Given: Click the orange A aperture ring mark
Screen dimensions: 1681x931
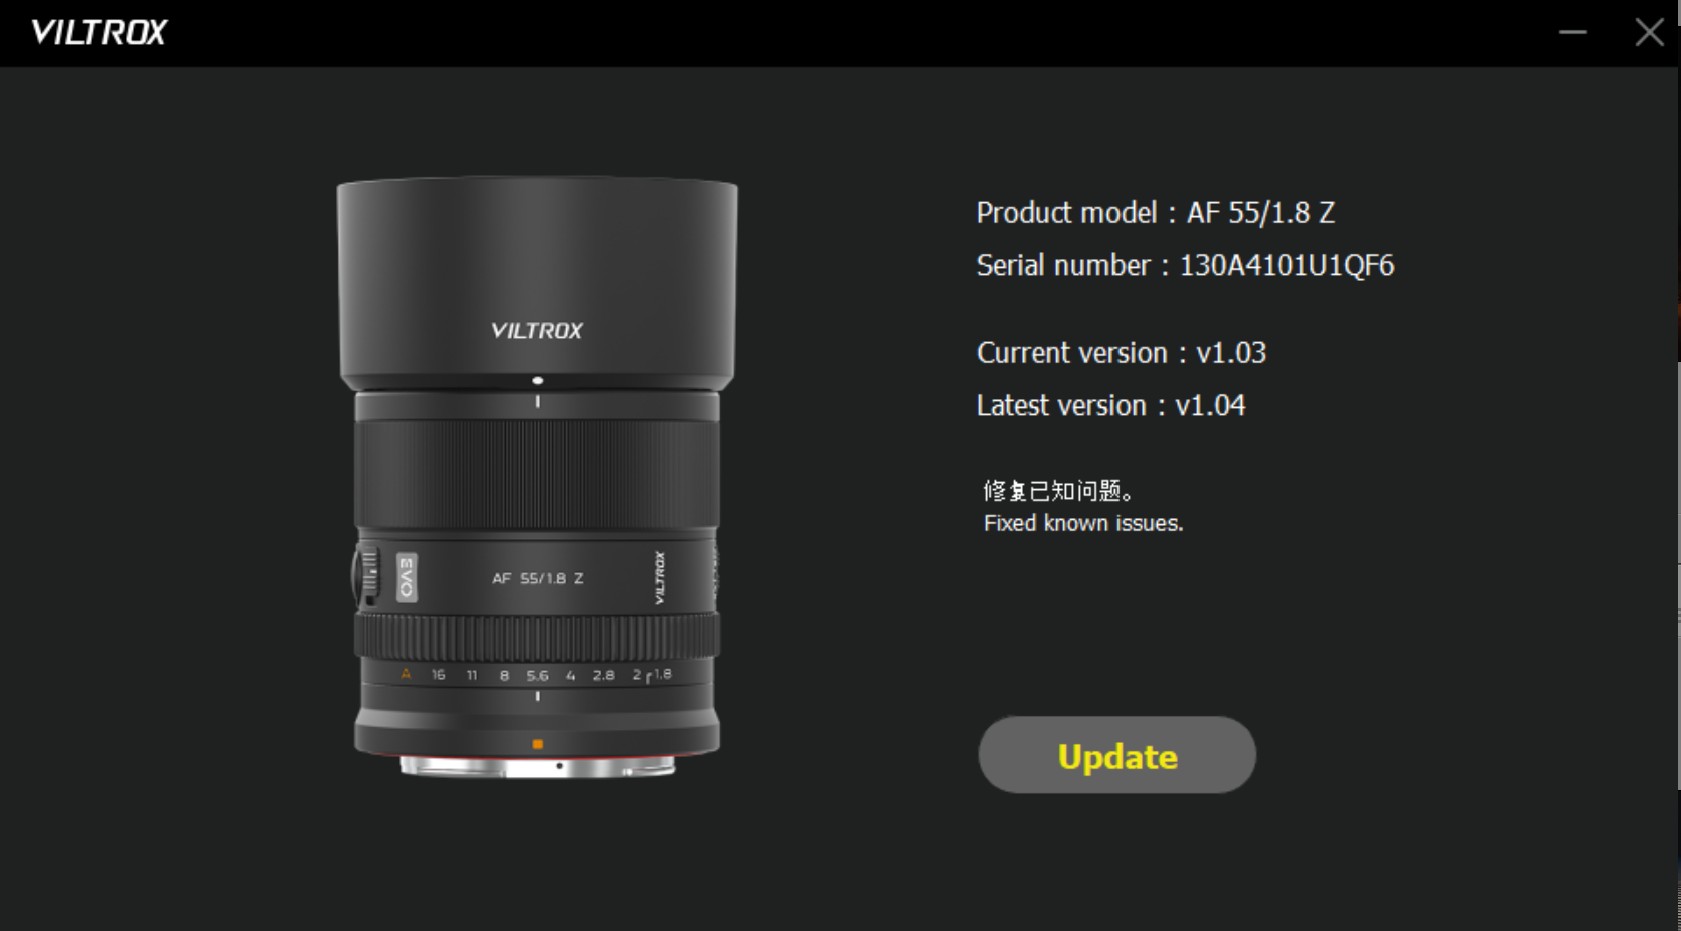Looking at the screenshot, I should click(406, 674).
